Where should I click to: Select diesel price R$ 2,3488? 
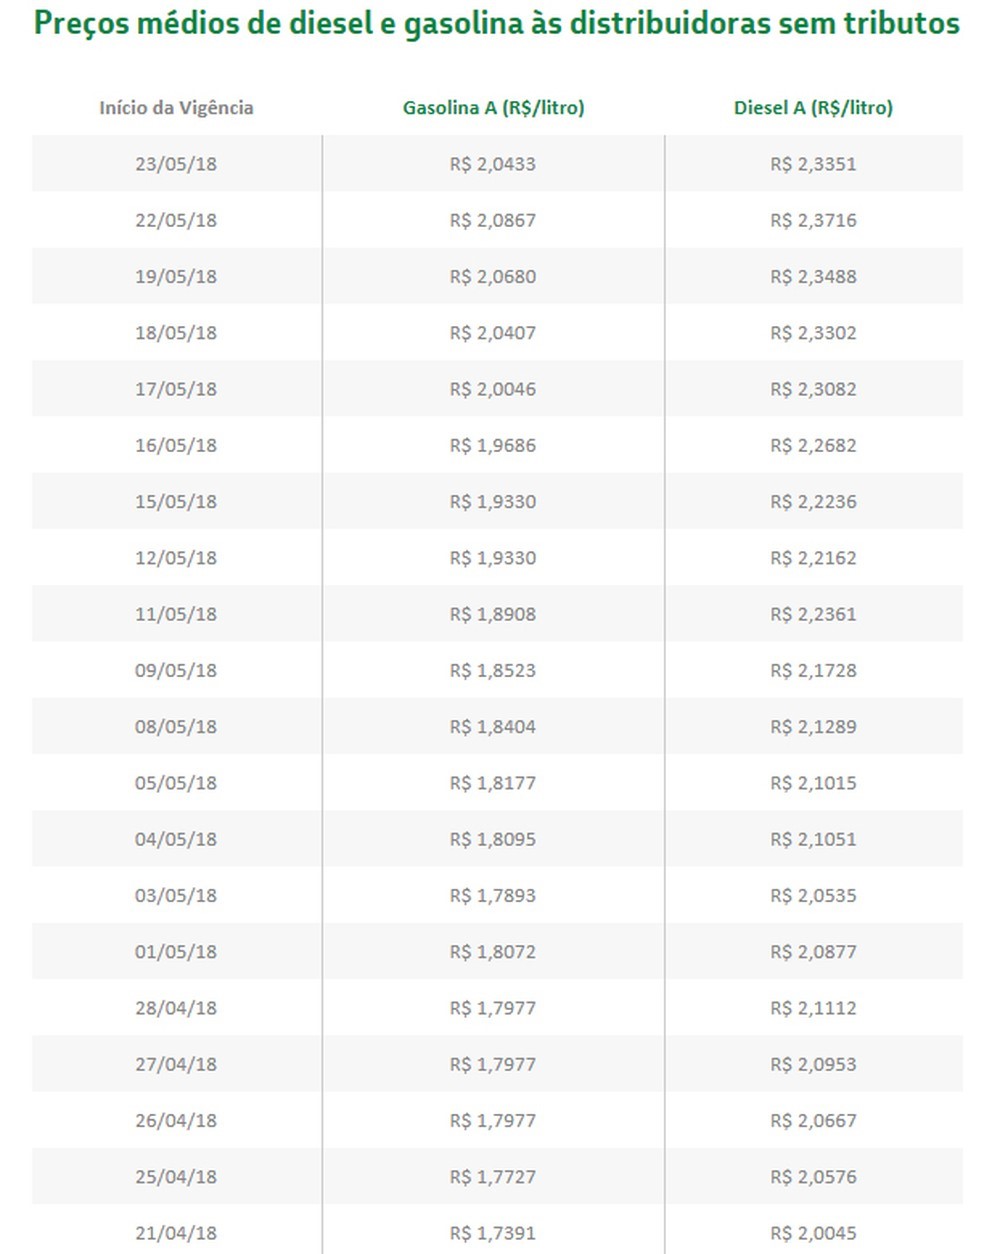pos(813,277)
